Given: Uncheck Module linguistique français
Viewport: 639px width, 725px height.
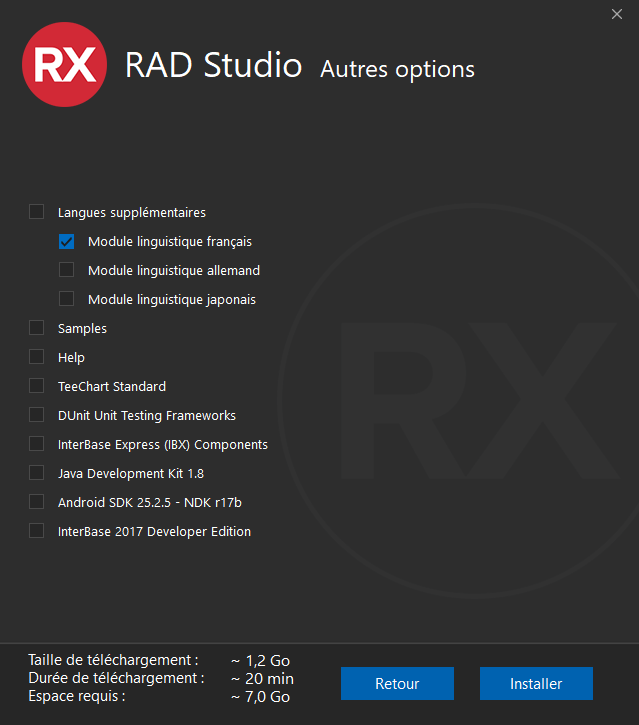Looking at the screenshot, I should [x=67, y=241].
